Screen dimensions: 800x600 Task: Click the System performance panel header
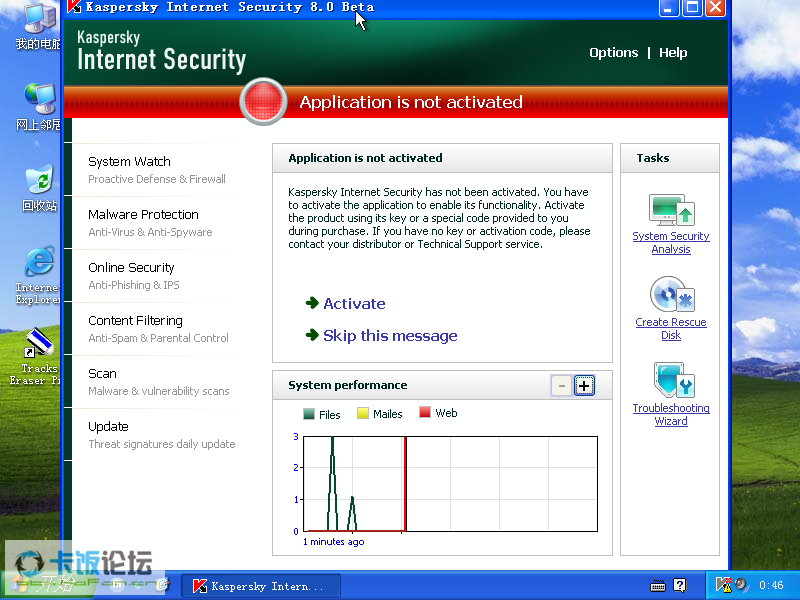tap(442, 385)
